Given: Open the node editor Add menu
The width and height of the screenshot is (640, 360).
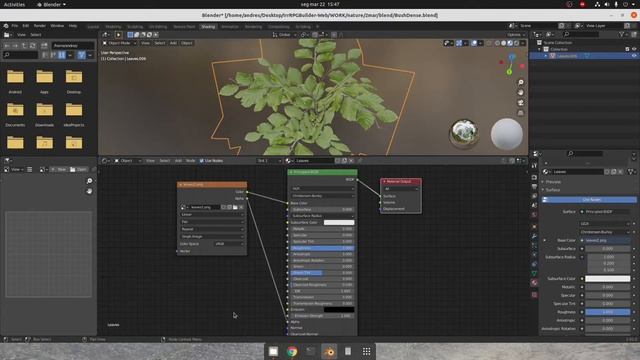Looking at the screenshot, I should tap(178, 161).
